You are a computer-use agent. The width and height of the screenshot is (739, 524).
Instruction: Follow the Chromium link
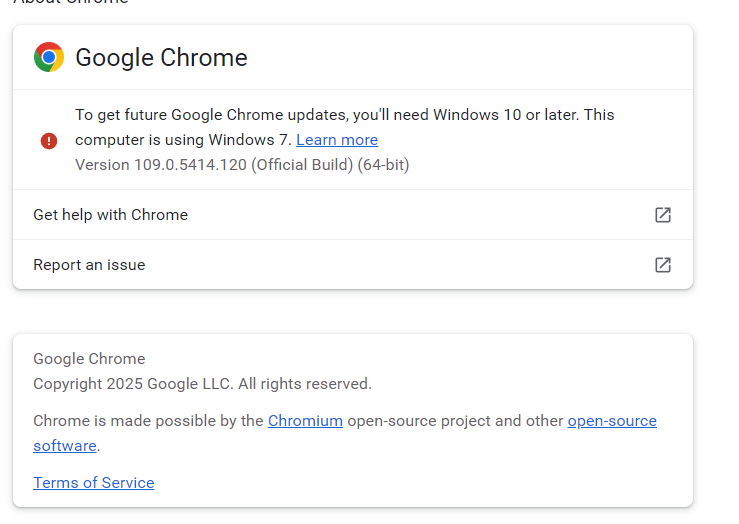[x=305, y=421]
